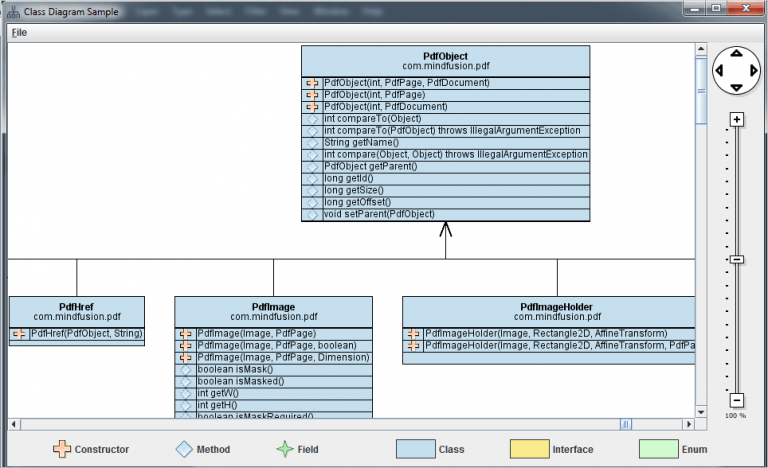Viewport: 768px width, 468px height.
Task: Click the vertical scrollbar thumb
Action: [x=701, y=91]
